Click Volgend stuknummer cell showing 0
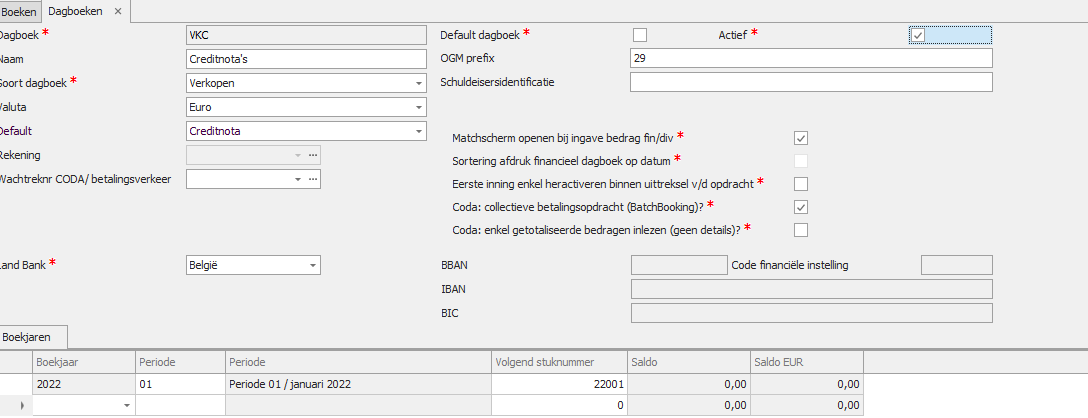Viewport: 1088px width, 418px height. click(559, 406)
